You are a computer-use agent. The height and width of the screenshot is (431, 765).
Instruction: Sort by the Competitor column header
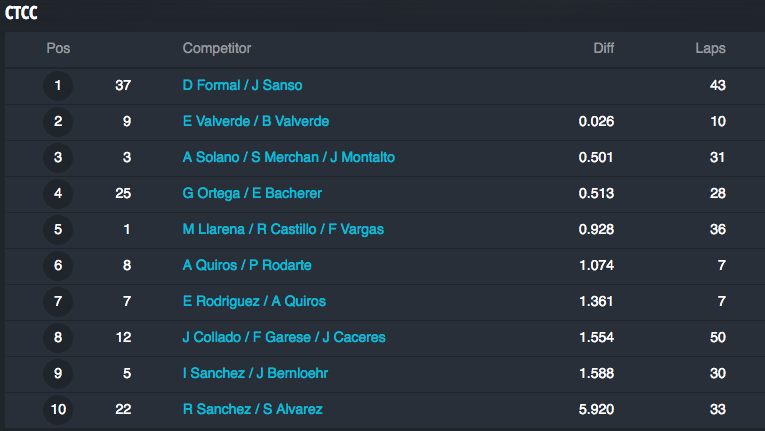point(217,49)
